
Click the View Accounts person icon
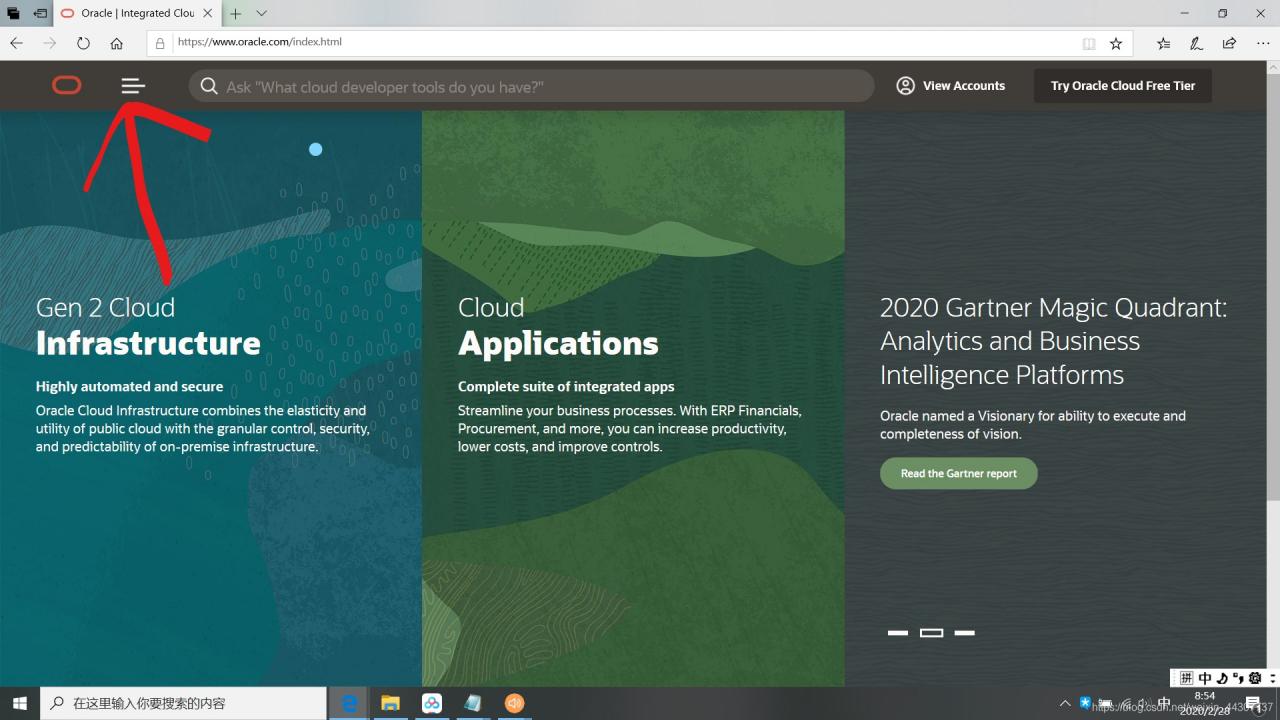tap(905, 86)
